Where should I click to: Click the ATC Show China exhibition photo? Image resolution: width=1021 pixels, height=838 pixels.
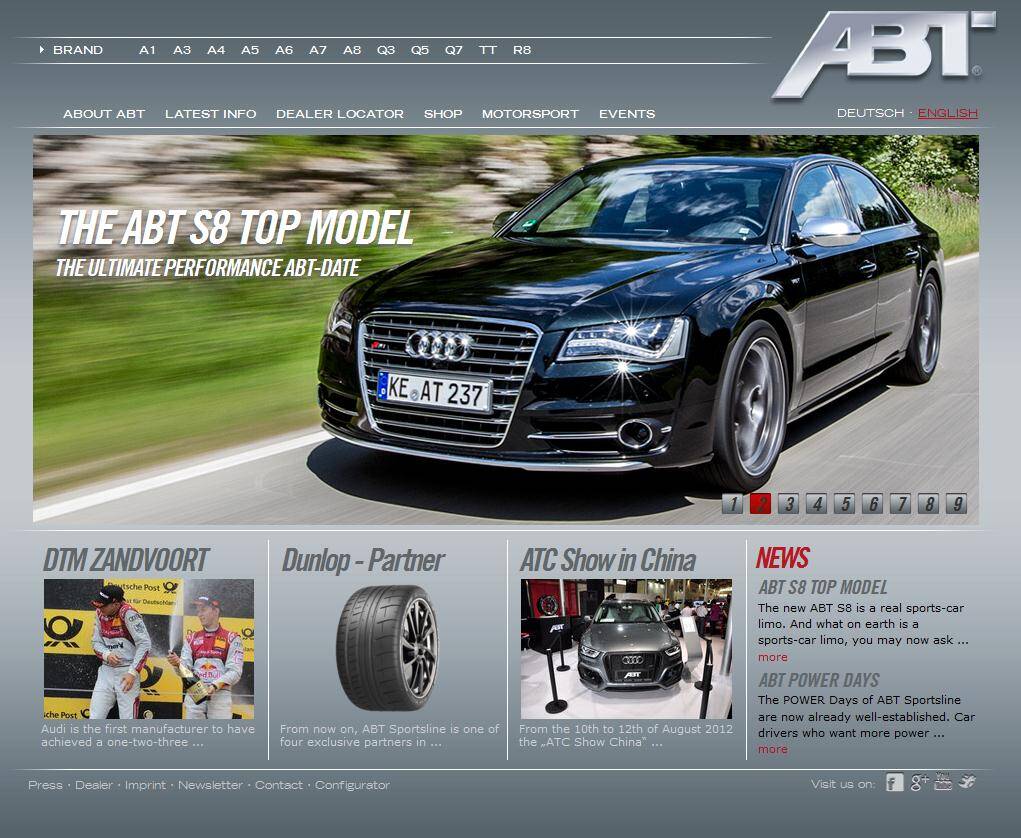[626, 649]
